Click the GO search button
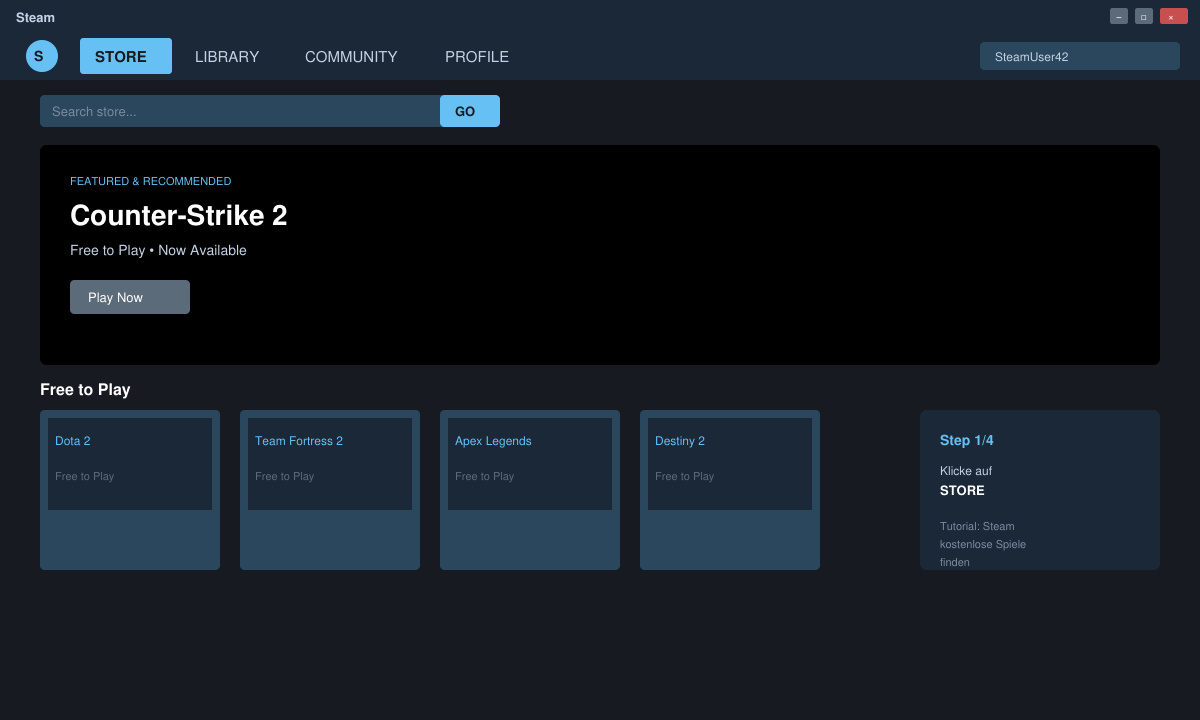This screenshot has height=720, width=1200. pyautogui.click(x=470, y=111)
